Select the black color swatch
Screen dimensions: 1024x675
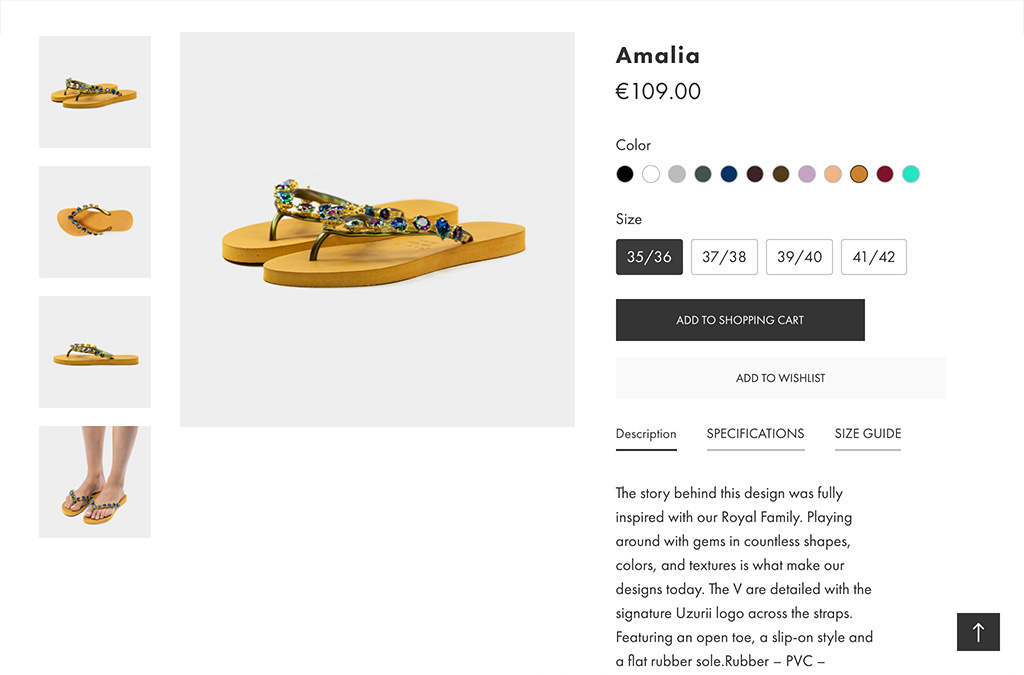pyautogui.click(x=625, y=174)
